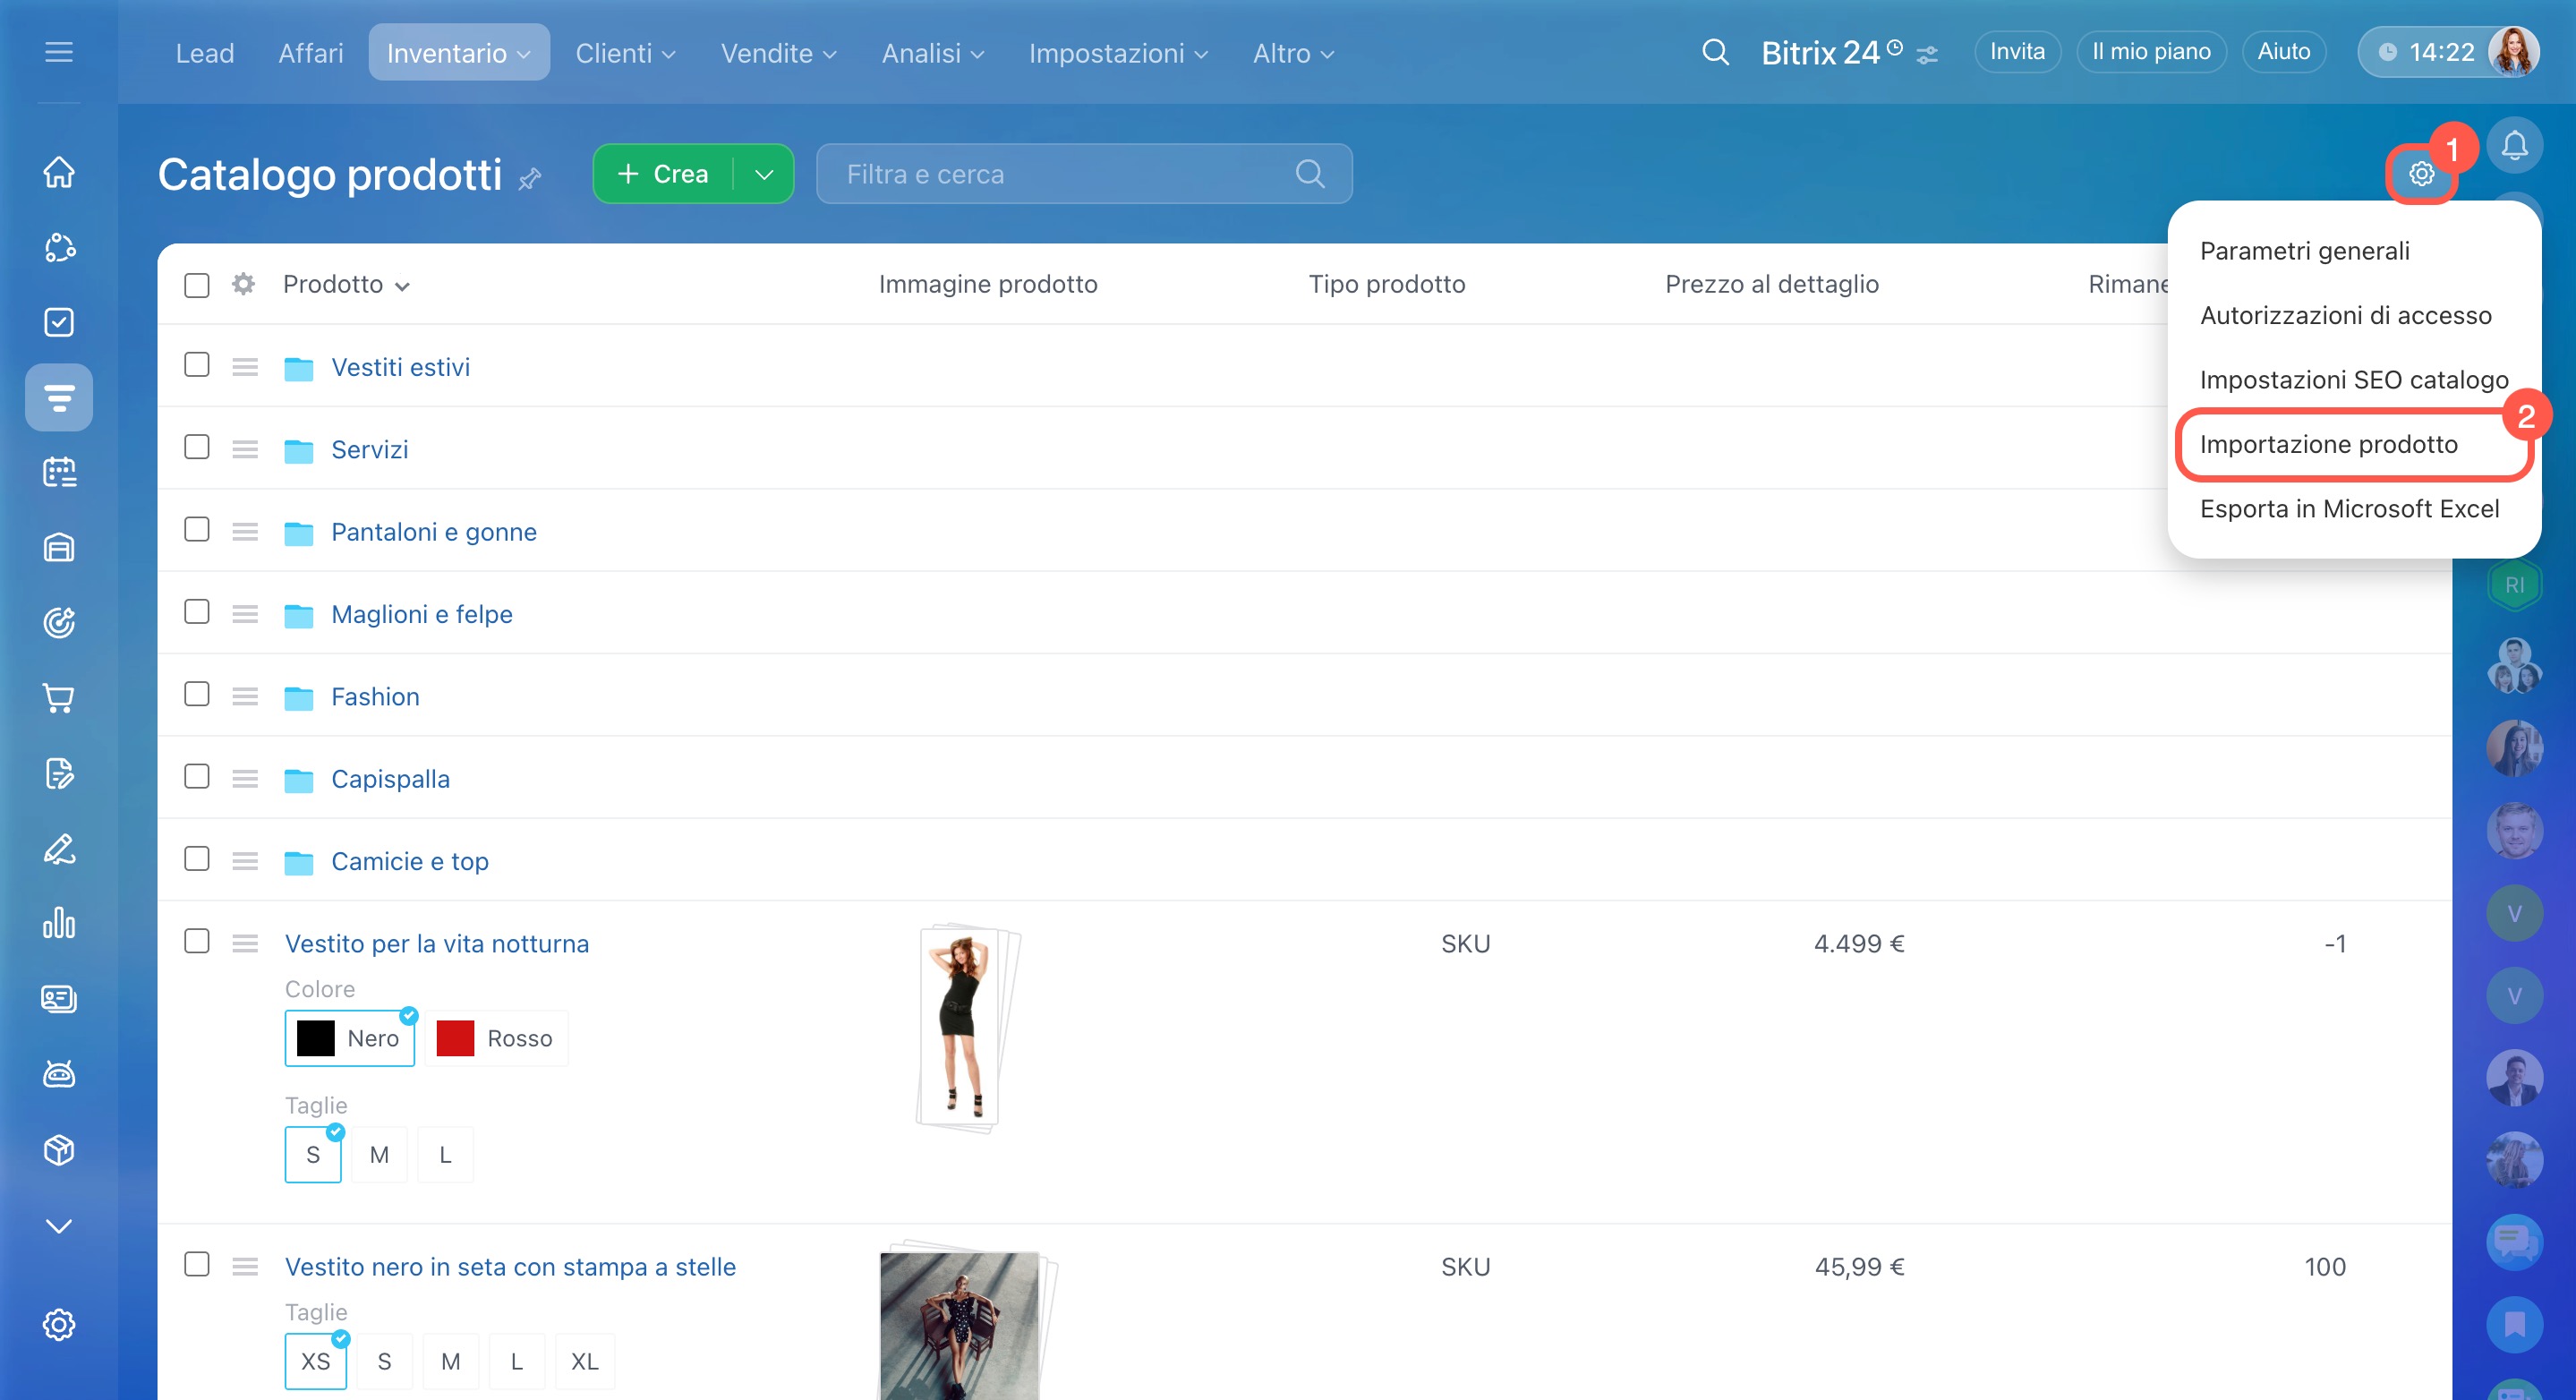Viewport: 2576px width, 1400px height.
Task: Pin the Catalogo prodotti page title
Action: (x=530, y=179)
